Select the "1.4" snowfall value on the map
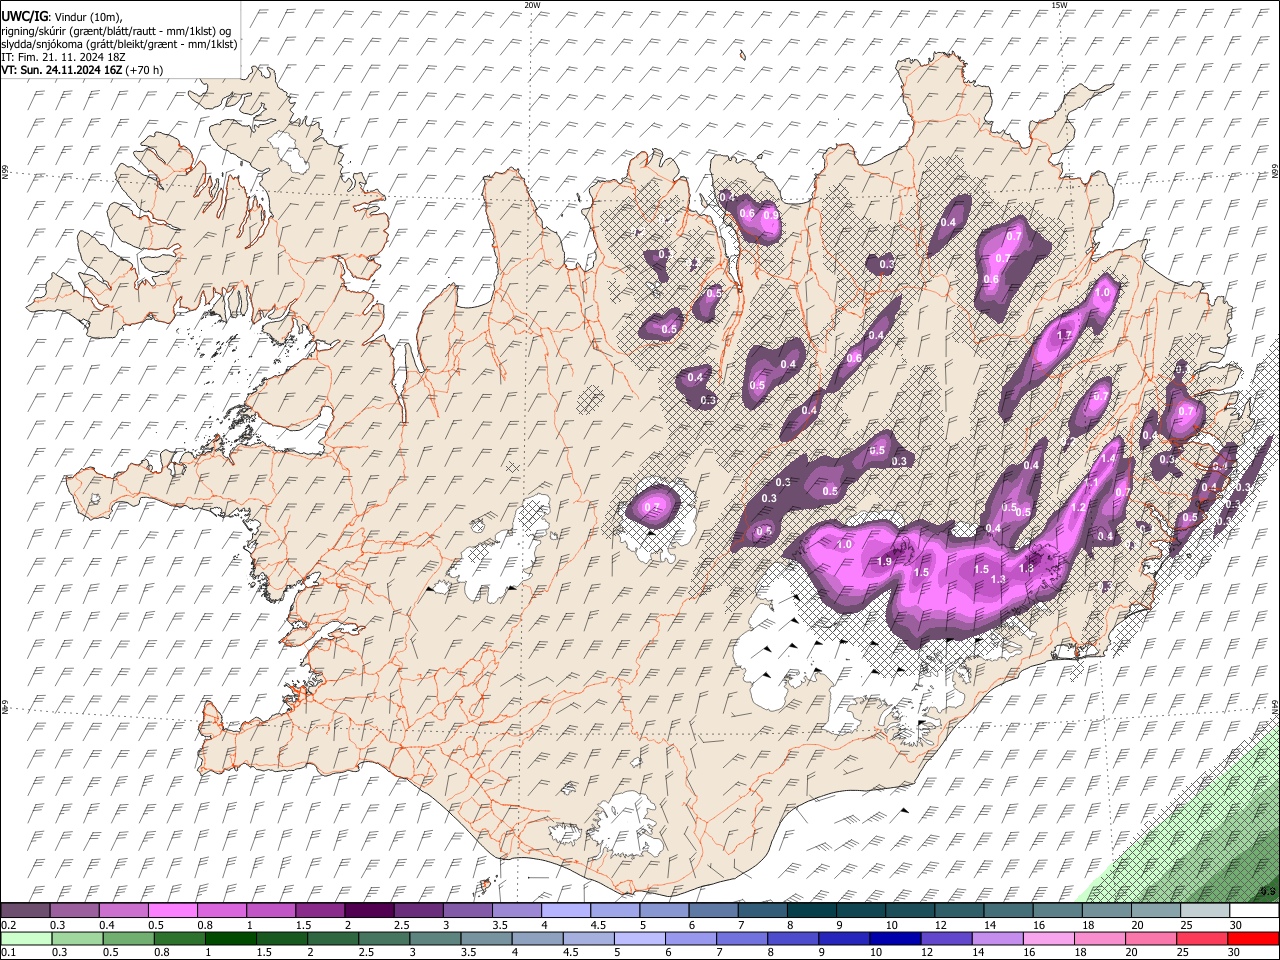Image resolution: width=1280 pixels, height=960 pixels. pyautogui.click(x=1108, y=458)
